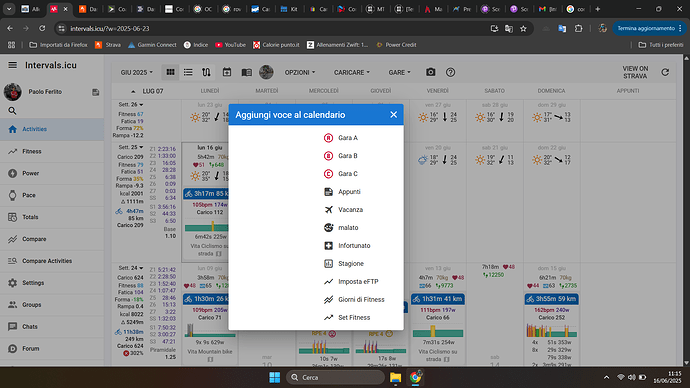Click the open book toolbar icon

[x=246, y=72]
